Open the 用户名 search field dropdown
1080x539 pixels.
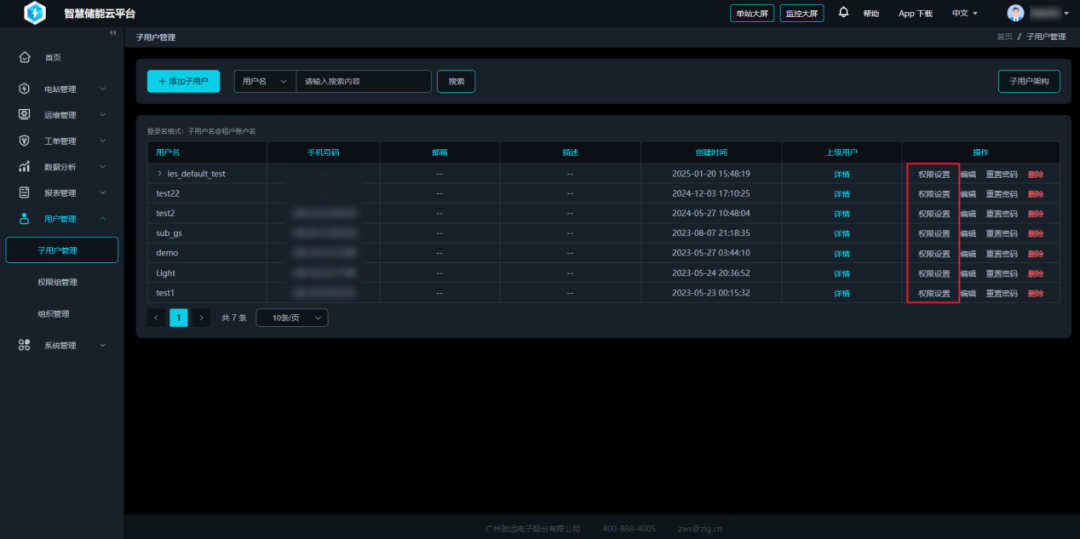click(x=265, y=81)
